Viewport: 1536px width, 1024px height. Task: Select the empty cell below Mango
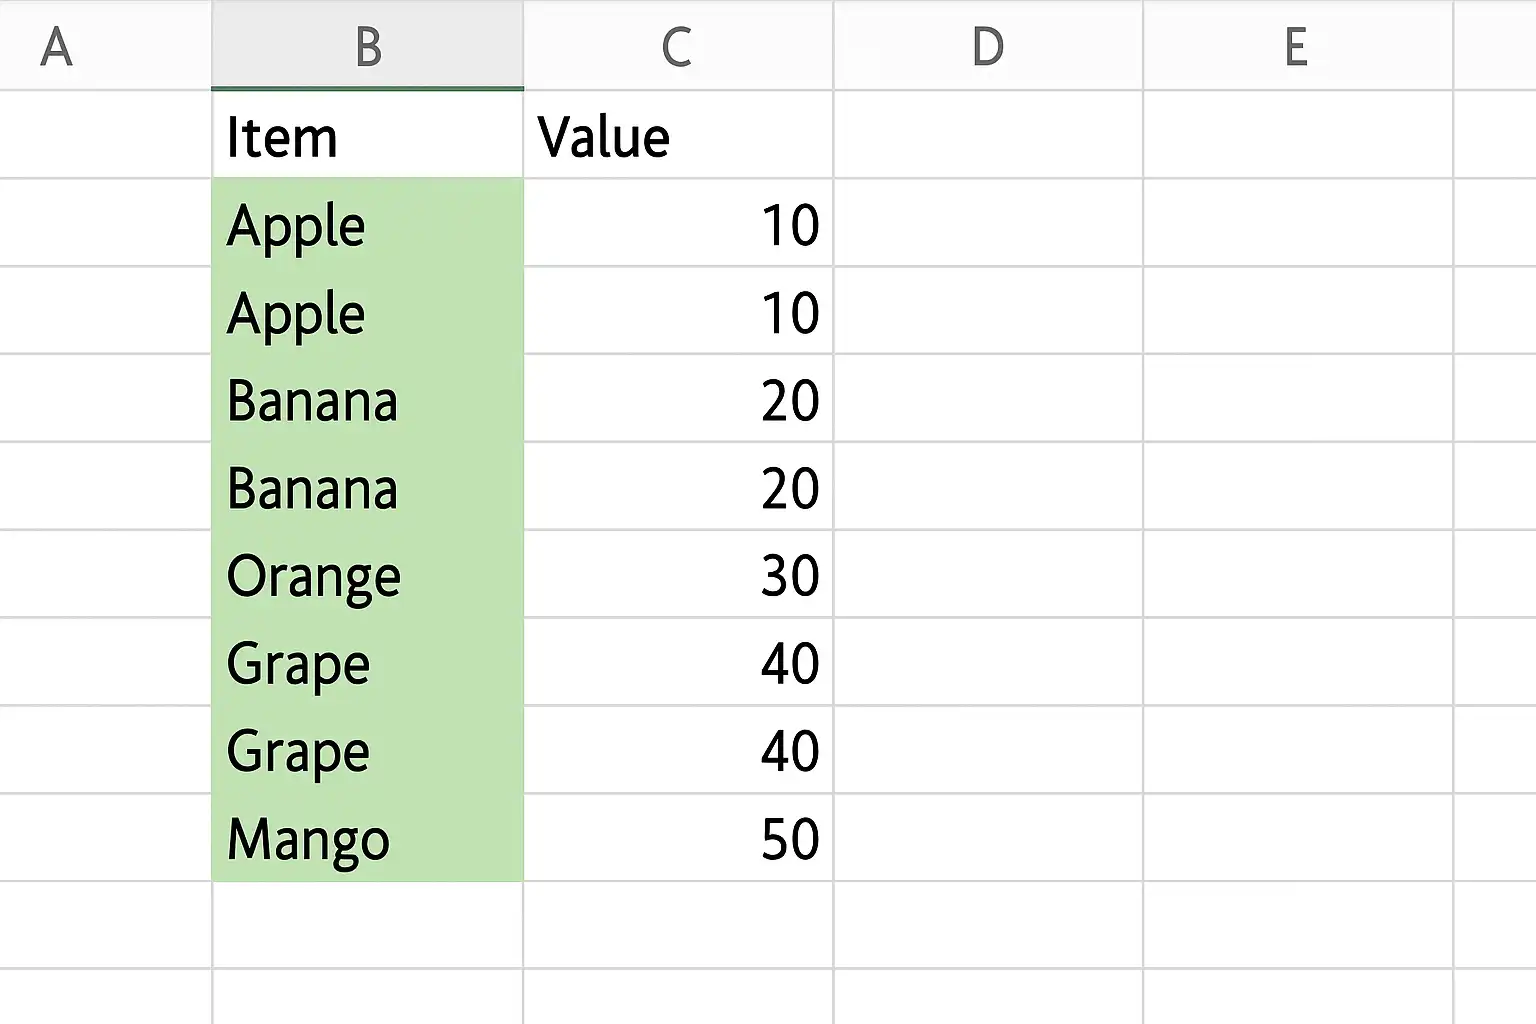click(x=367, y=925)
